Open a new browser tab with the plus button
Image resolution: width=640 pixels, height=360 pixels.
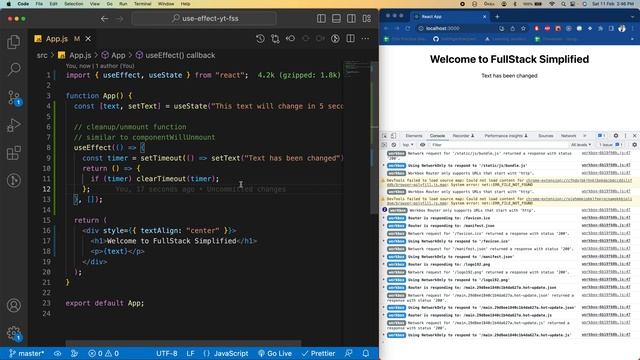pos(497,17)
